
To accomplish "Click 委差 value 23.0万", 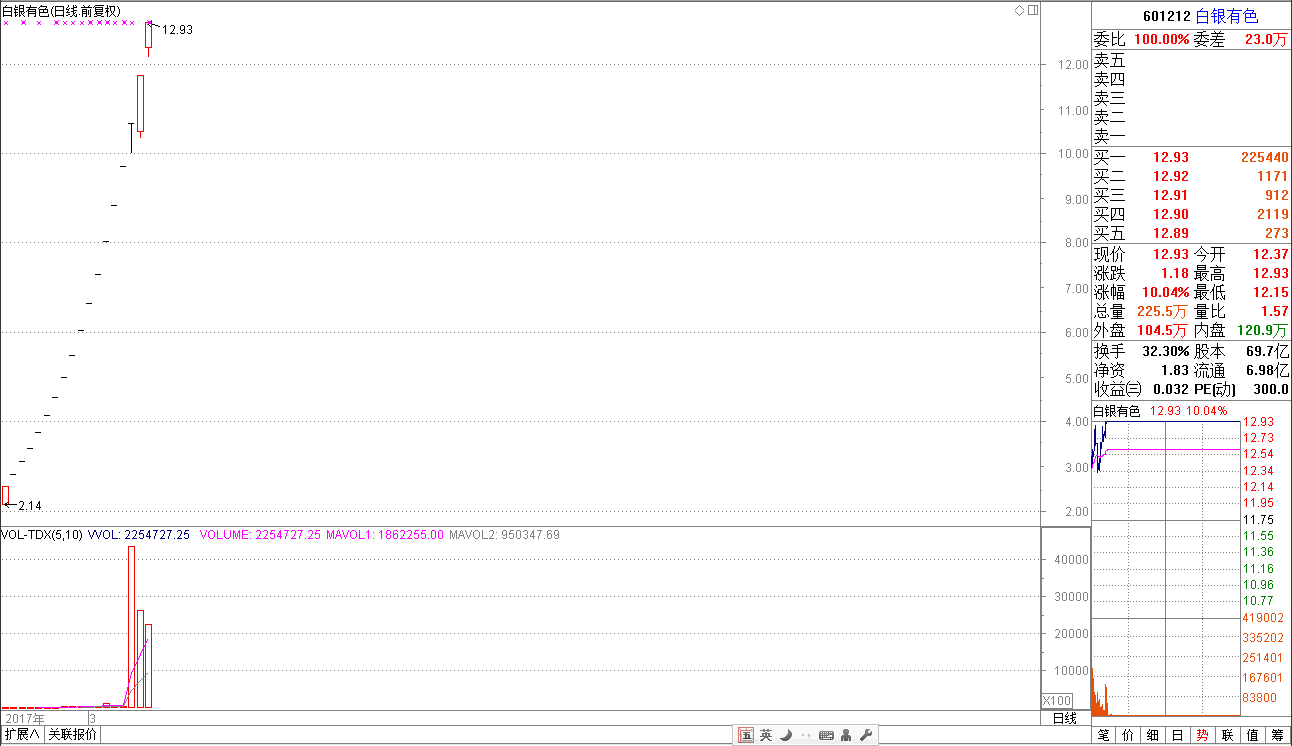I will (x=1267, y=40).
